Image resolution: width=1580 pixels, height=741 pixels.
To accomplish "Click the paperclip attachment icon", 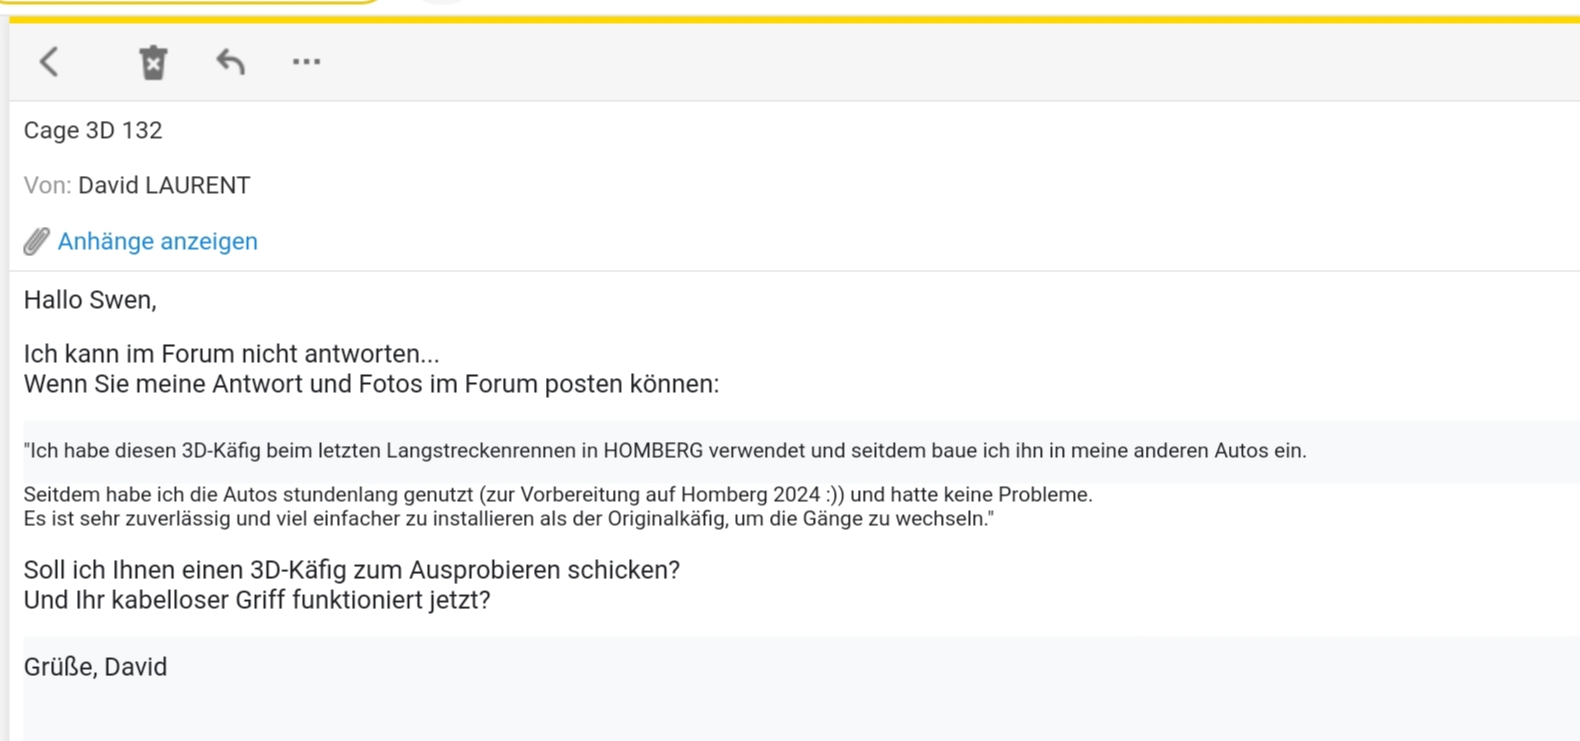I will pyautogui.click(x=37, y=241).
